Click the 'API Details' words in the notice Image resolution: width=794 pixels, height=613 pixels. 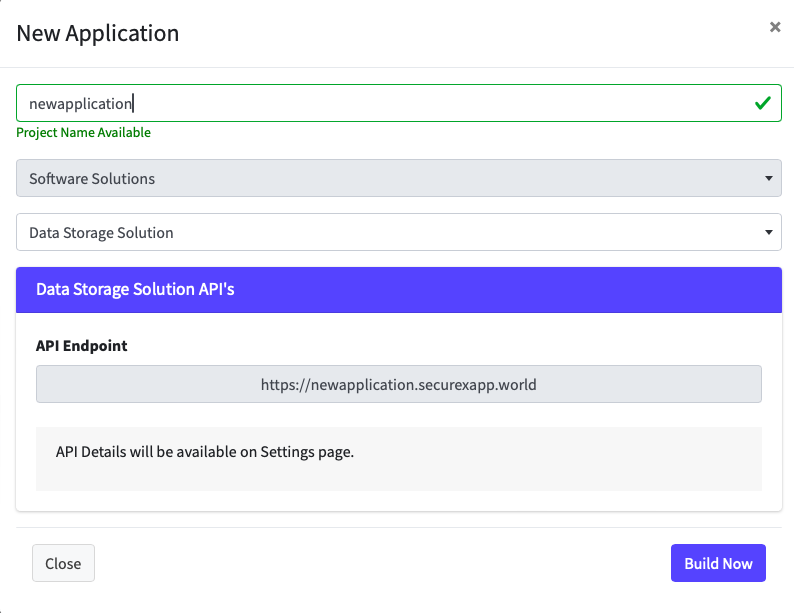95,452
